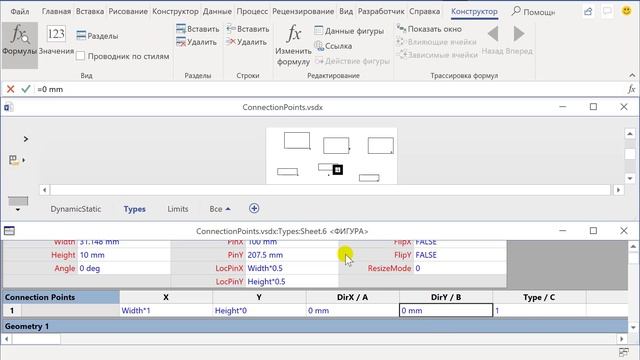Collapse the ribbon with the chevron

632,75
